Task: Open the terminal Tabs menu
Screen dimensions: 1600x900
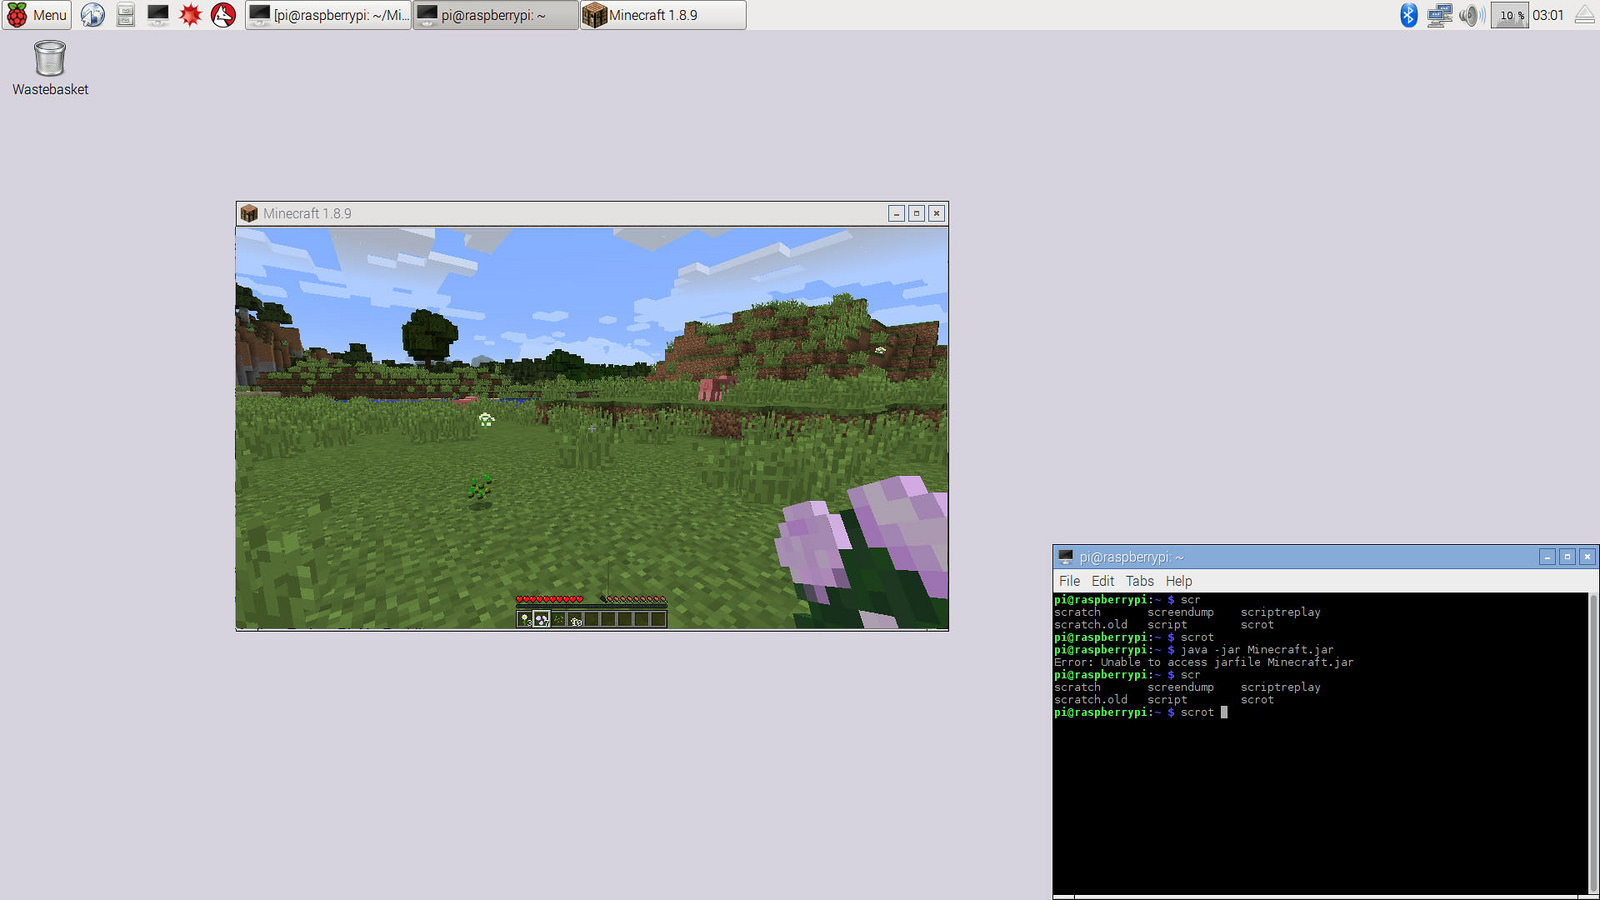Action: click(x=1139, y=581)
